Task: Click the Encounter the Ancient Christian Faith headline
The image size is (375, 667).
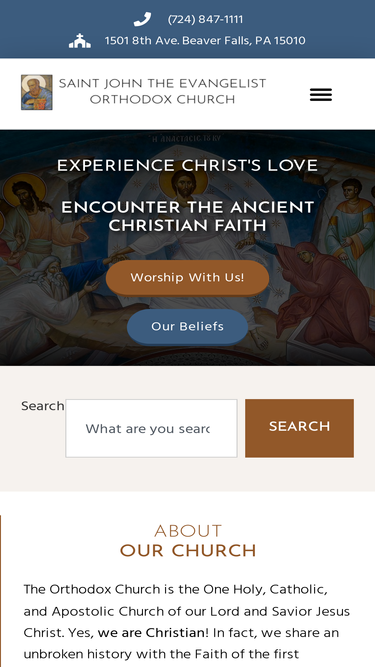Action: click(188, 216)
